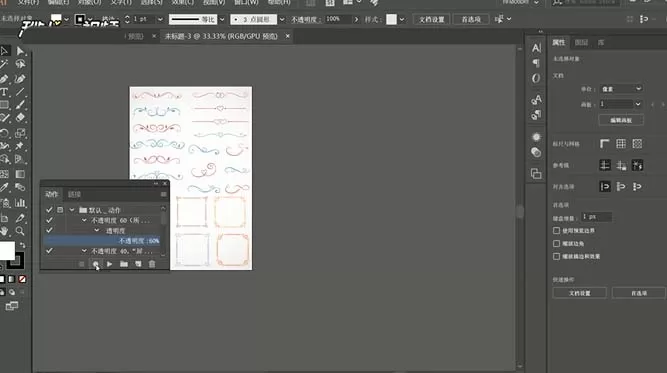Select the Eyedropper tool

4,187
